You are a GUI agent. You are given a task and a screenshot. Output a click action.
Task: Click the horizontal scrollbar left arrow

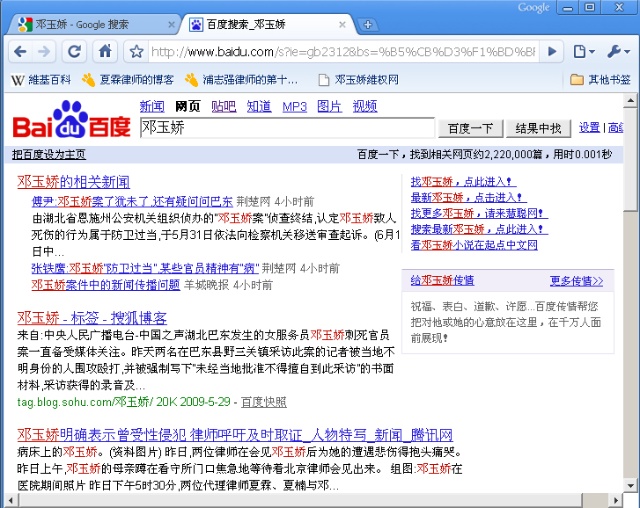tap(11, 500)
